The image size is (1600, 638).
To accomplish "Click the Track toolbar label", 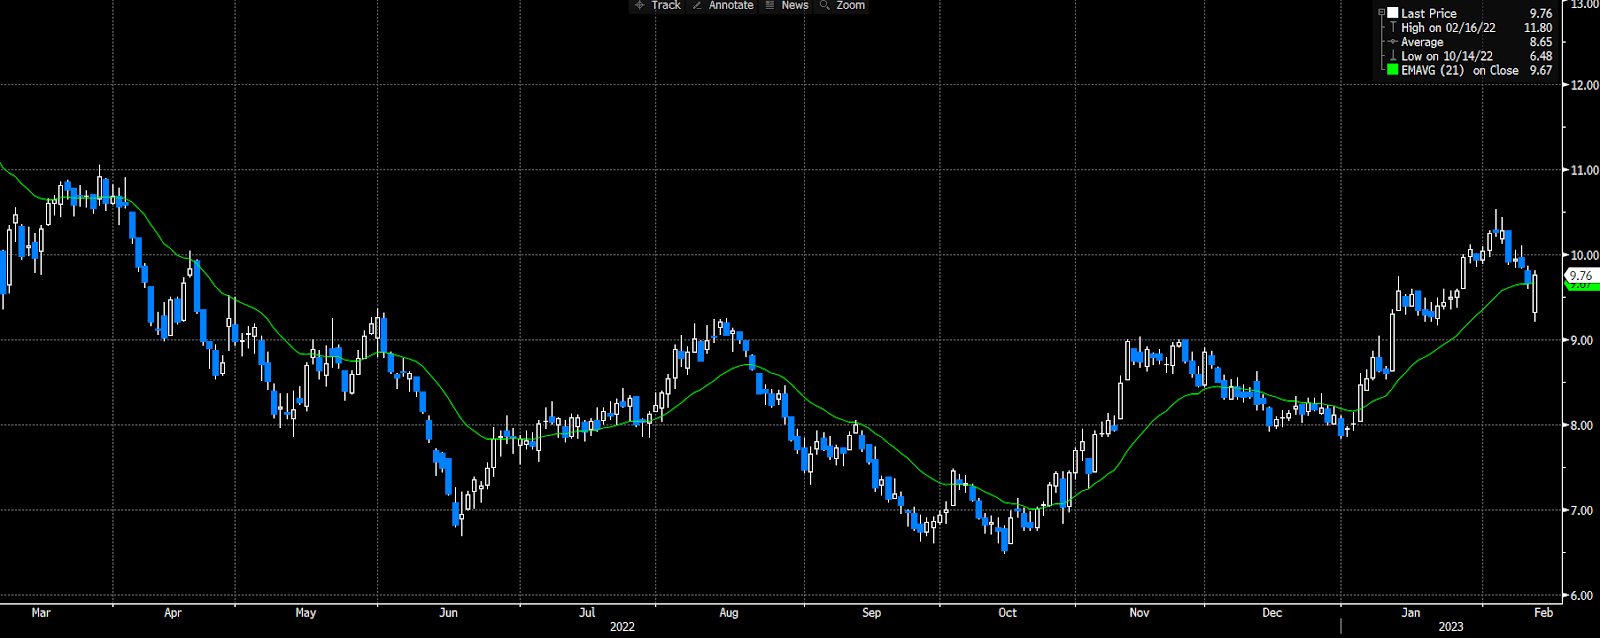I will pos(666,5).
